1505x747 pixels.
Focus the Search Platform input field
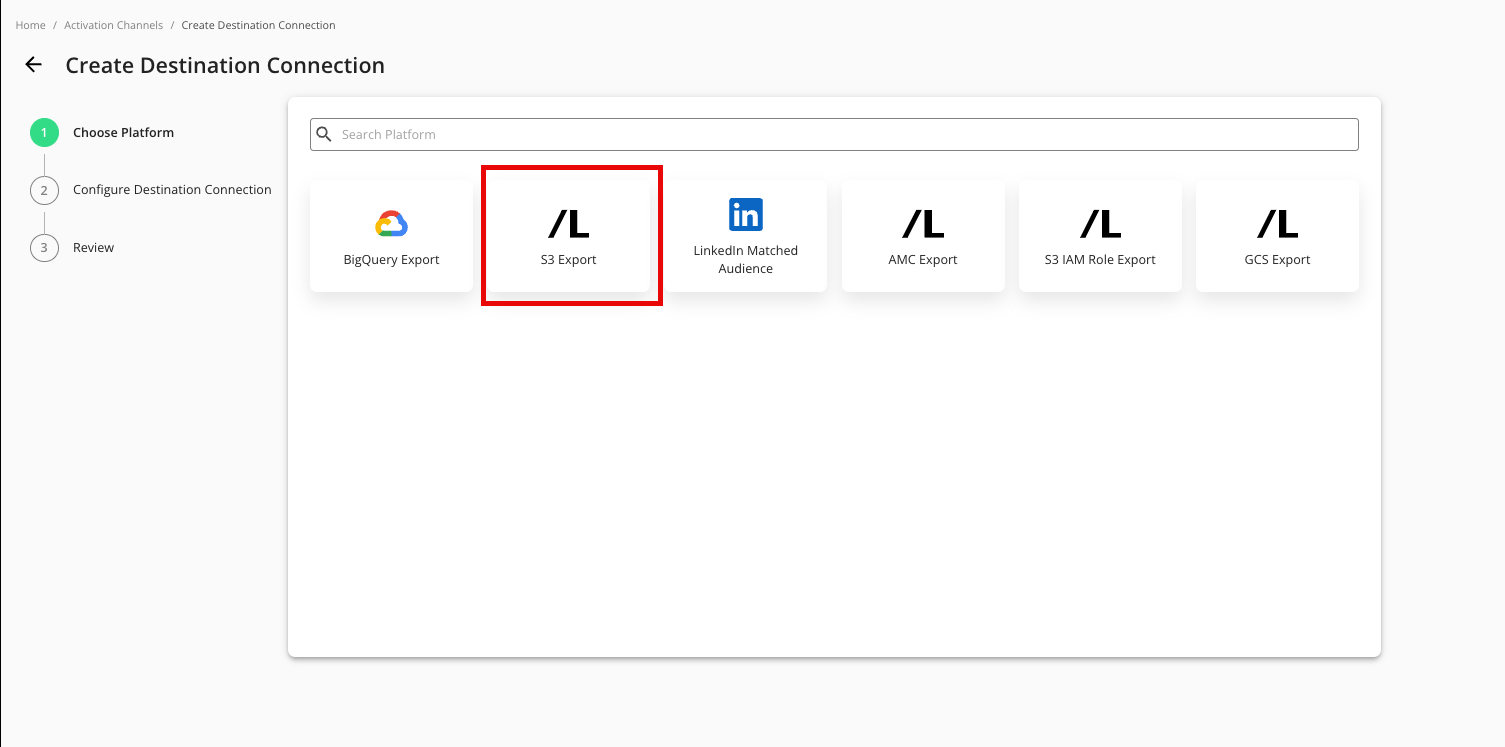coord(840,134)
